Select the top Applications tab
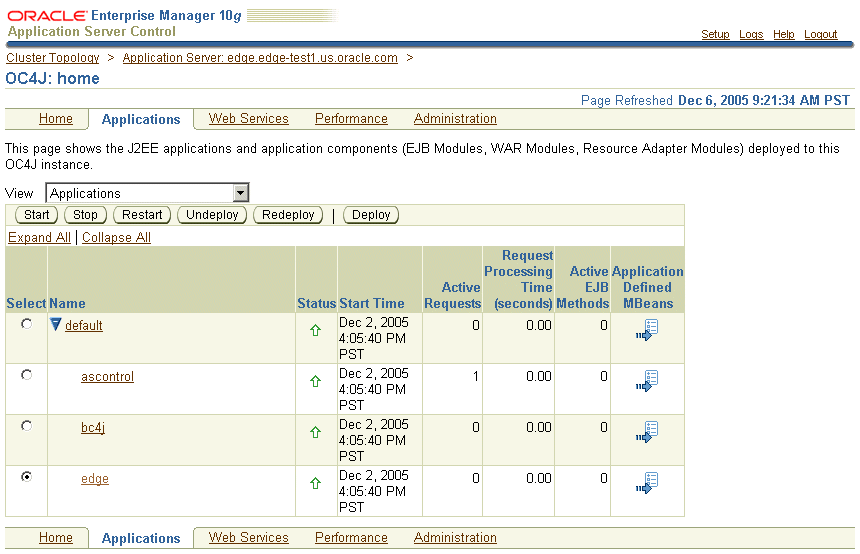The height and width of the screenshot is (554, 860). [x=141, y=120]
